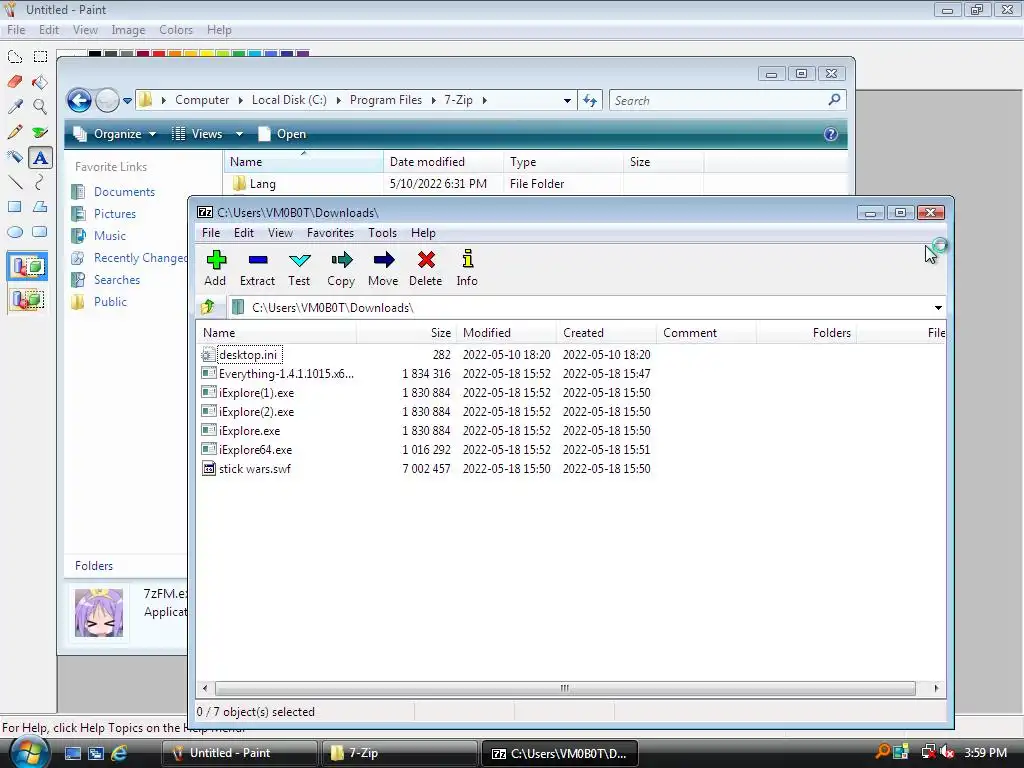Choose the transparent background option in Paint
This screenshot has height=768, width=1024.
(x=27, y=300)
